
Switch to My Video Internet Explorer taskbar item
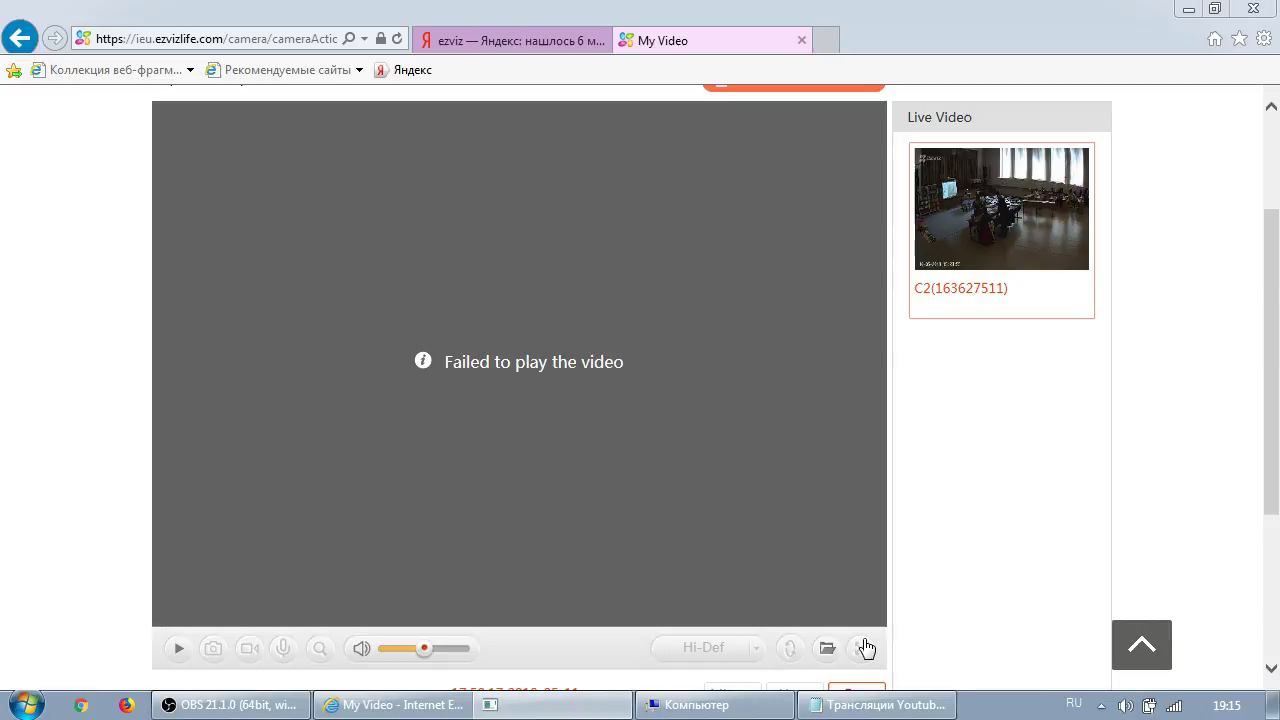tap(393, 705)
